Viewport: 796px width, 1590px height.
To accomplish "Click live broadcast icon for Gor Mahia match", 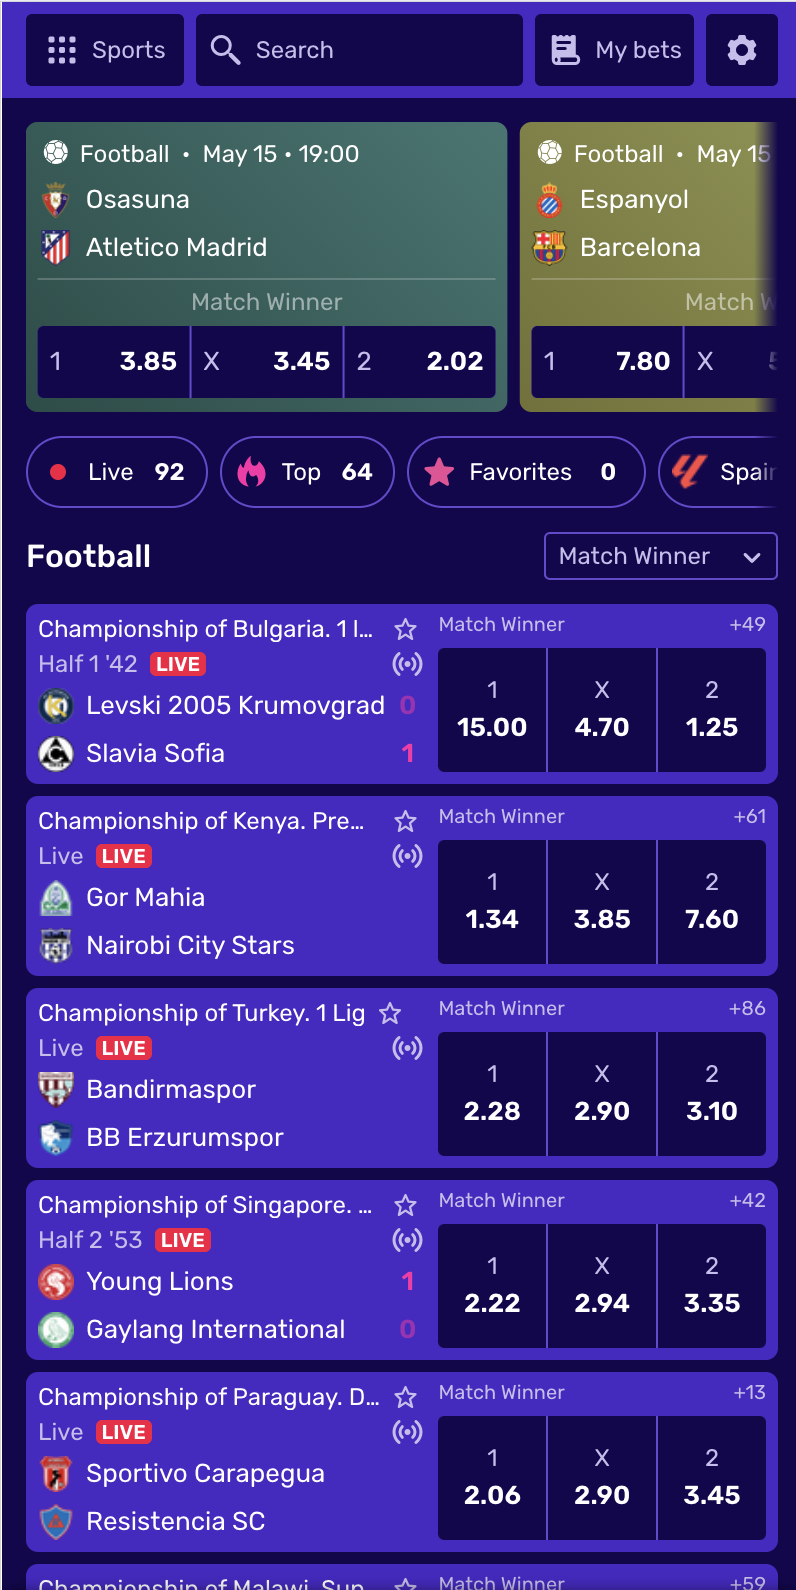I will click(407, 856).
